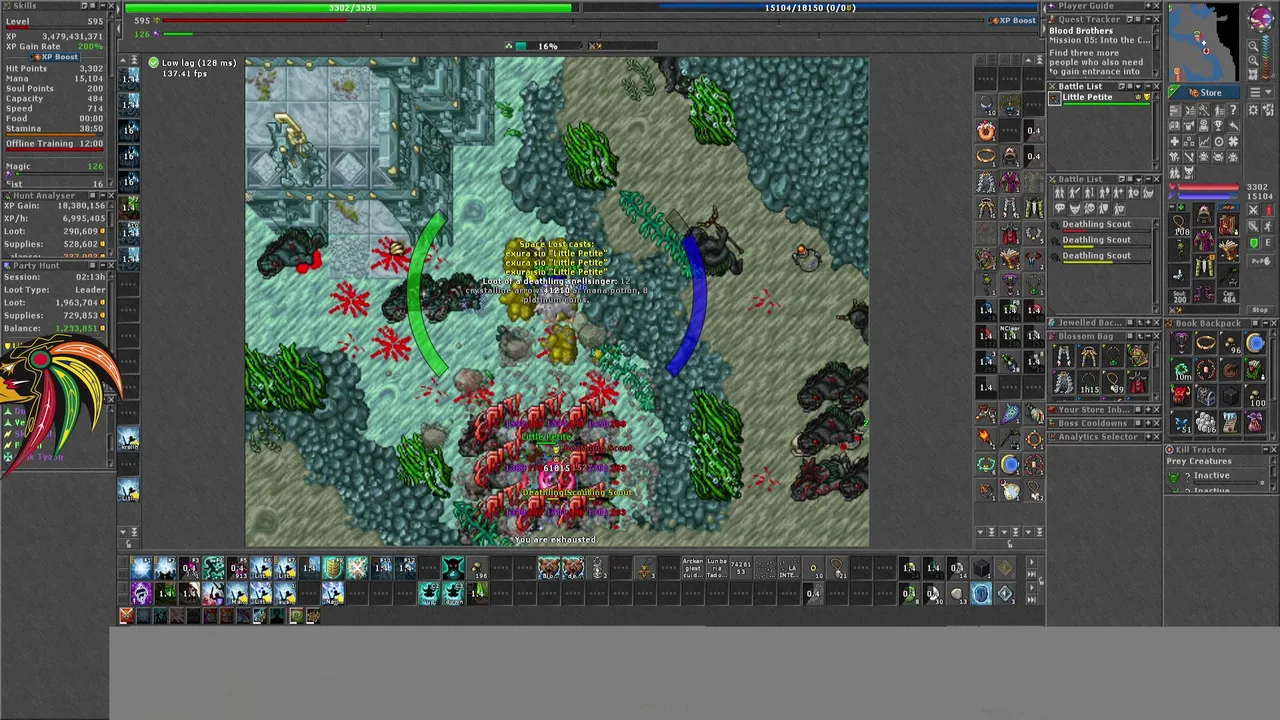
Task: Toggle speech-bubble filter in lower Battle List
Action: tap(1059, 208)
